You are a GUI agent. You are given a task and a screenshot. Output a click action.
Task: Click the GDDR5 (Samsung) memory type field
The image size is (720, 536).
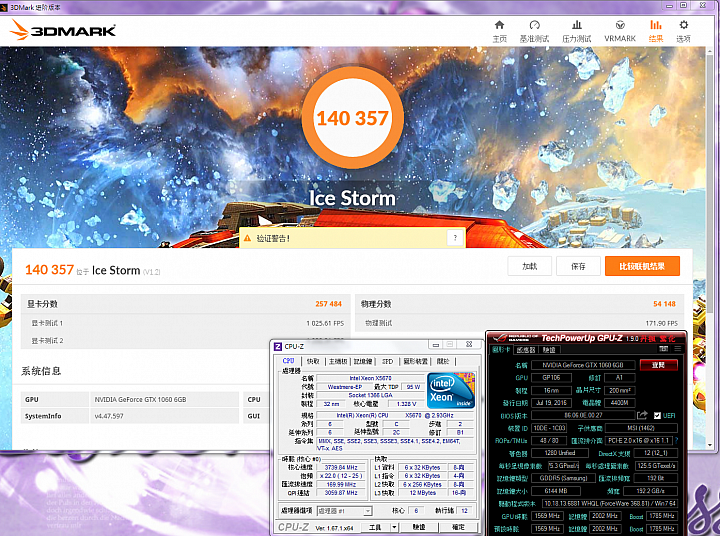[563, 478]
